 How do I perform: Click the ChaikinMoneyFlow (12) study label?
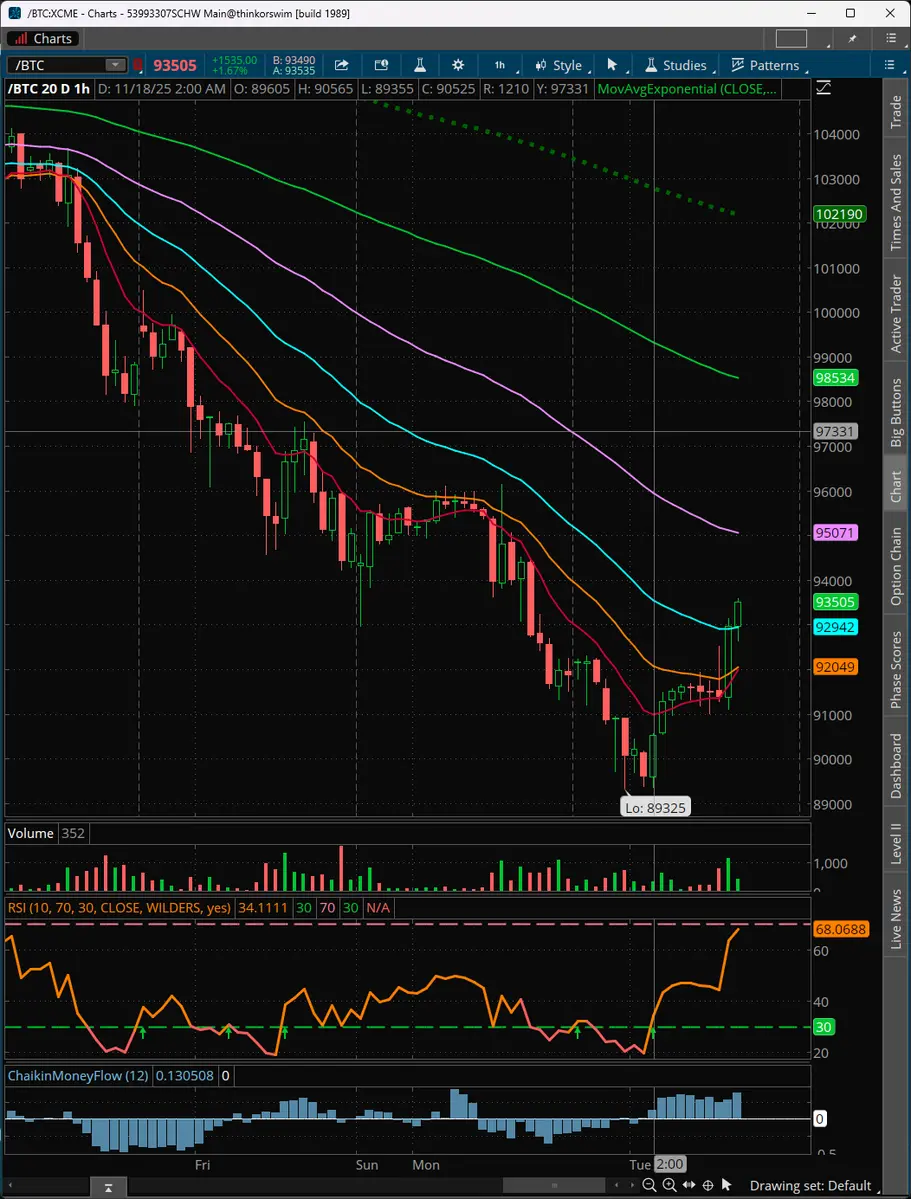coord(78,1076)
